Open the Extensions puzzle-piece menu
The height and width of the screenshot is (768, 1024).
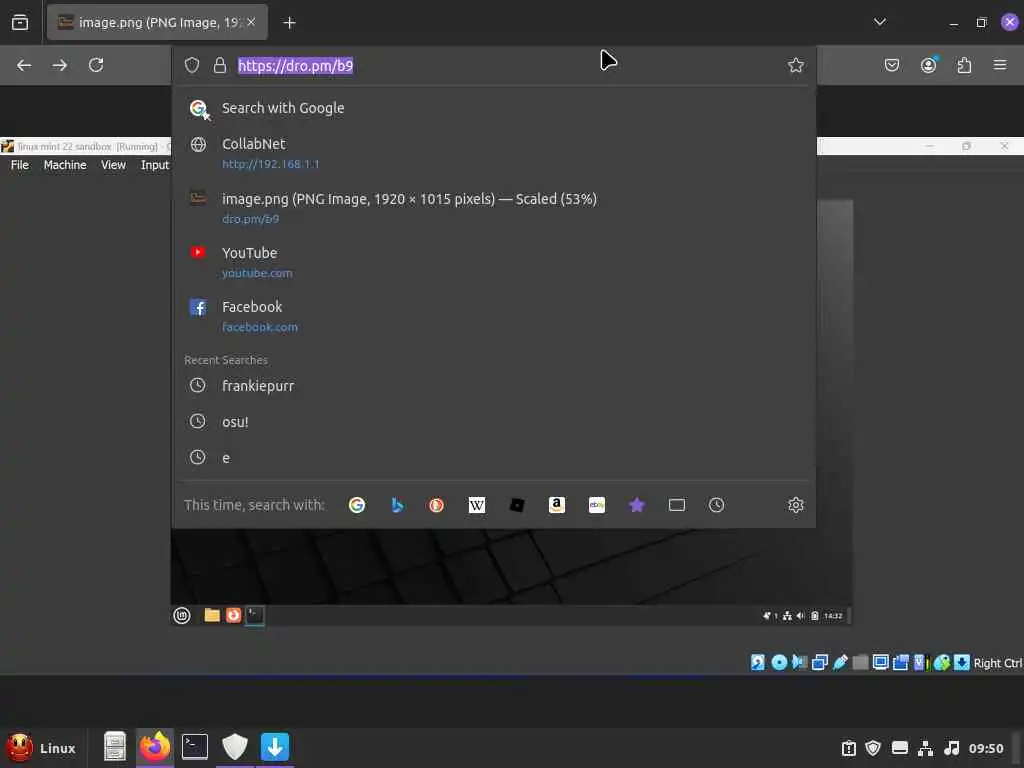pos(964,65)
